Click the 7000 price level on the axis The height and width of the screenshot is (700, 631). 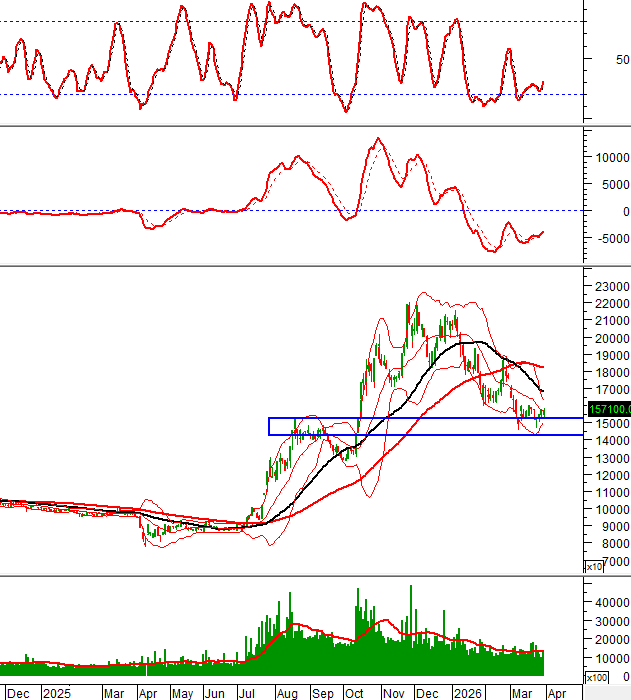(605, 560)
